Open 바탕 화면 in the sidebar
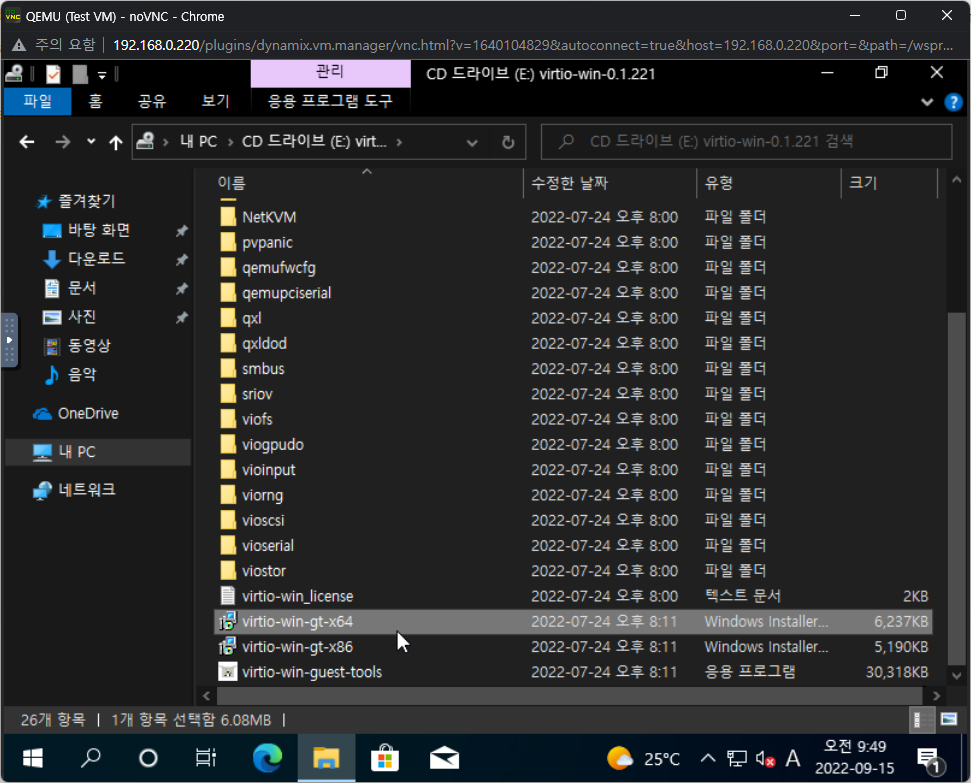This screenshot has width=971, height=783. coord(98,230)
